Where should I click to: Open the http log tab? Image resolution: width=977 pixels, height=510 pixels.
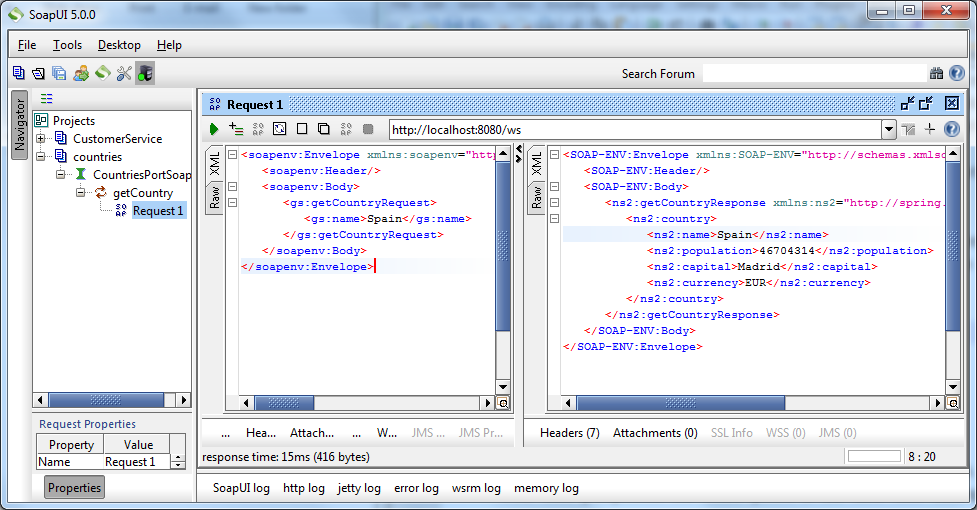[x=304, y=488]
